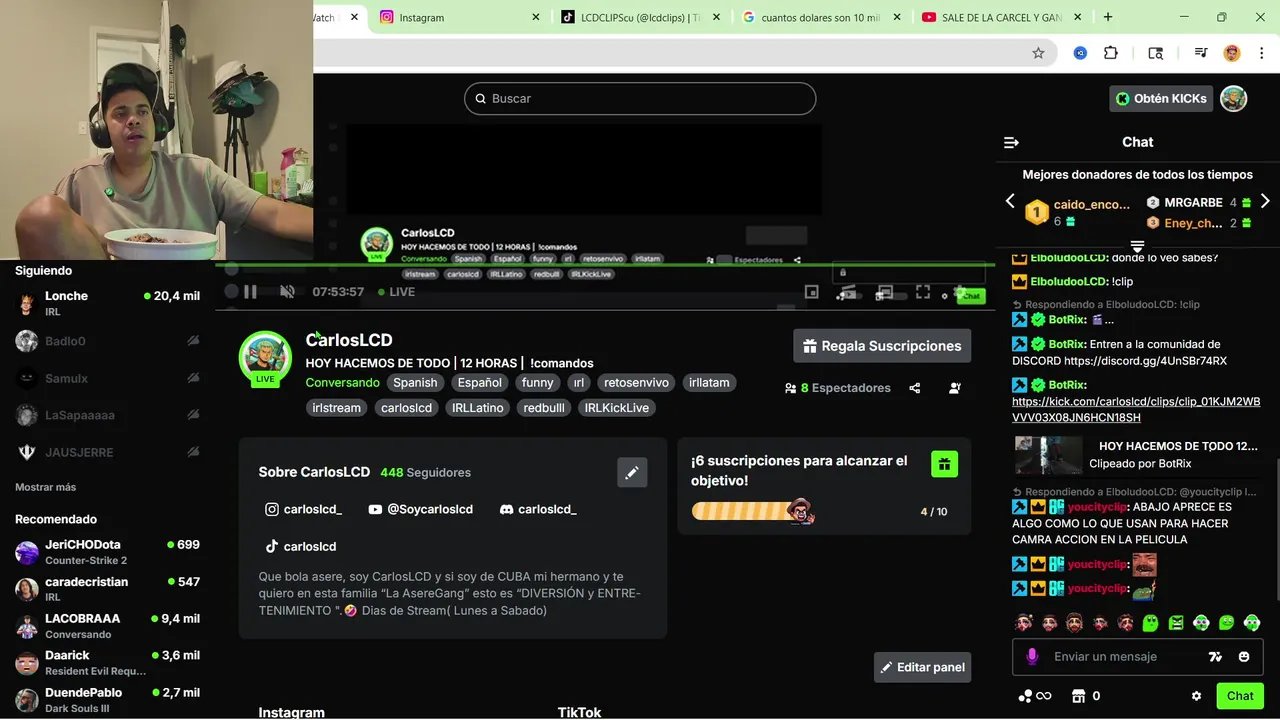Click the Español tag
1280x720 pixels.
(x=480, y=382)
